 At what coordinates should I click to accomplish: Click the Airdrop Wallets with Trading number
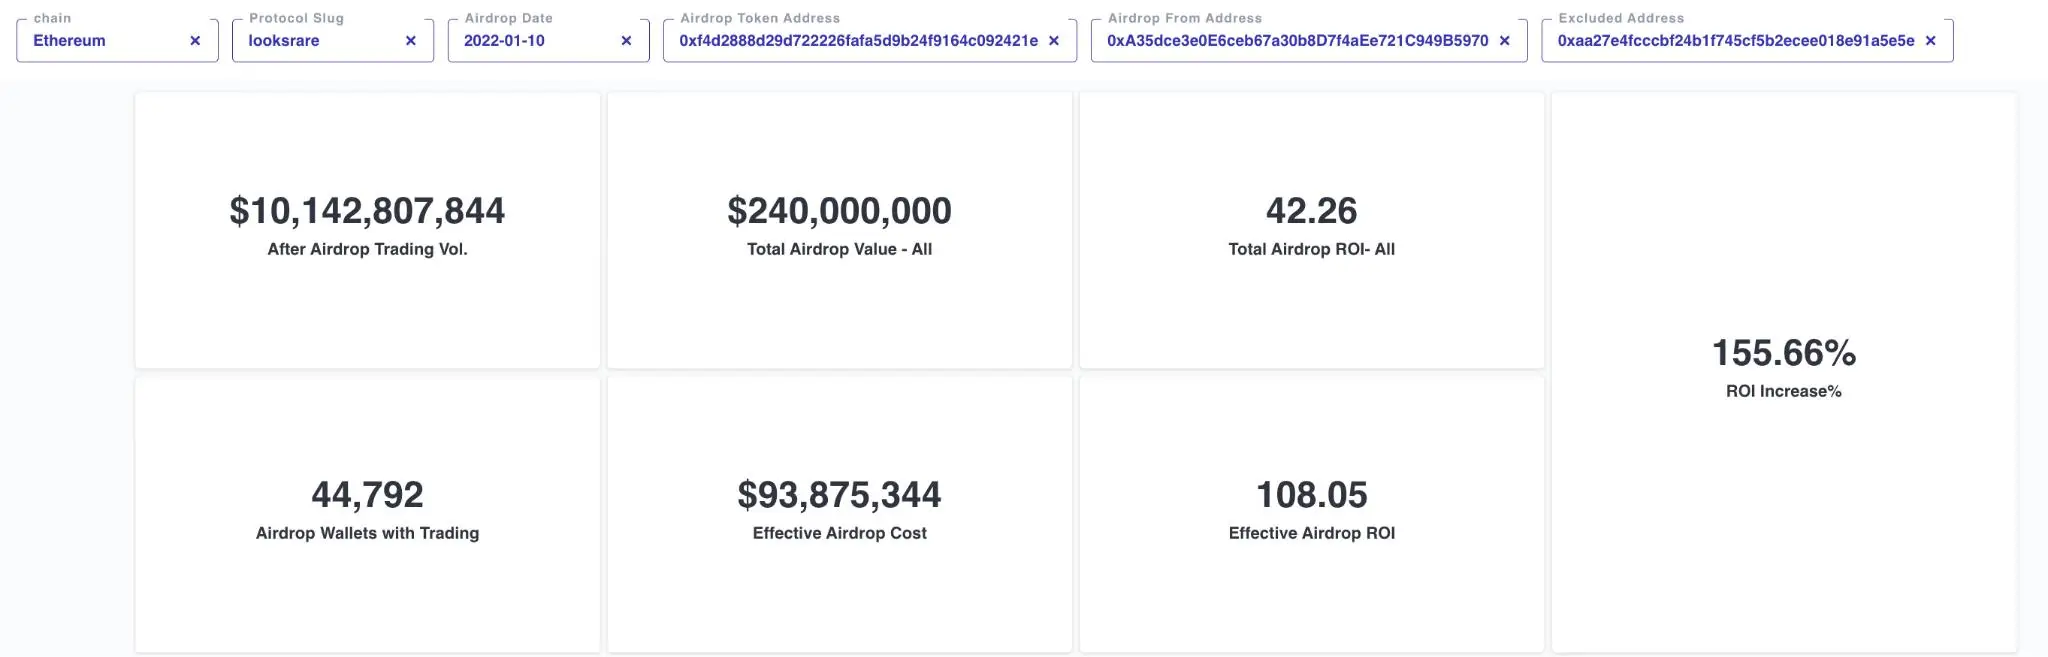[367, 495]
